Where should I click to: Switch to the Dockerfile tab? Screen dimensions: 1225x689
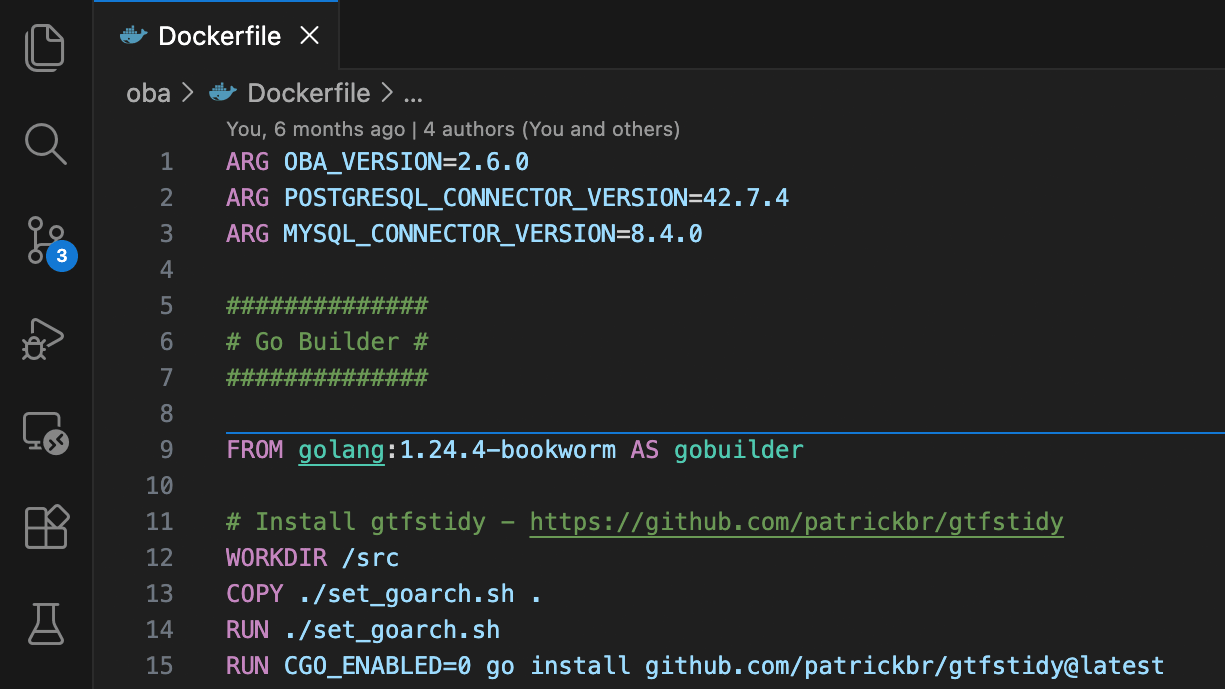219,35
